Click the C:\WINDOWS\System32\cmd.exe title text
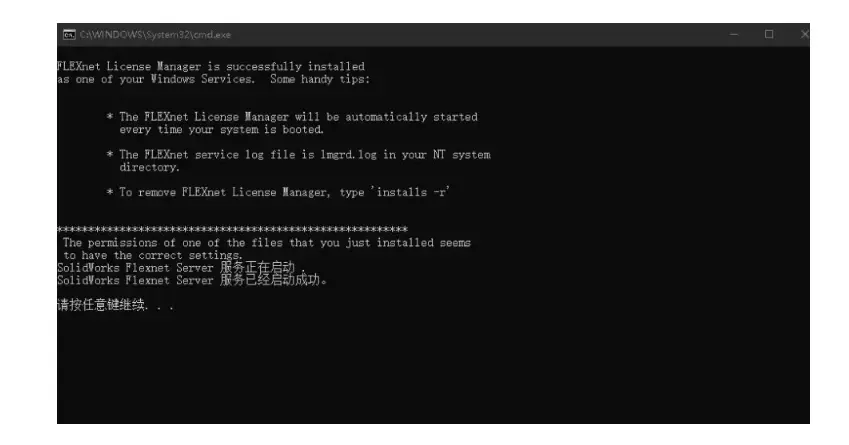Image resolution: width=849 pixels, height=445 pixels. tap(155, 35)
